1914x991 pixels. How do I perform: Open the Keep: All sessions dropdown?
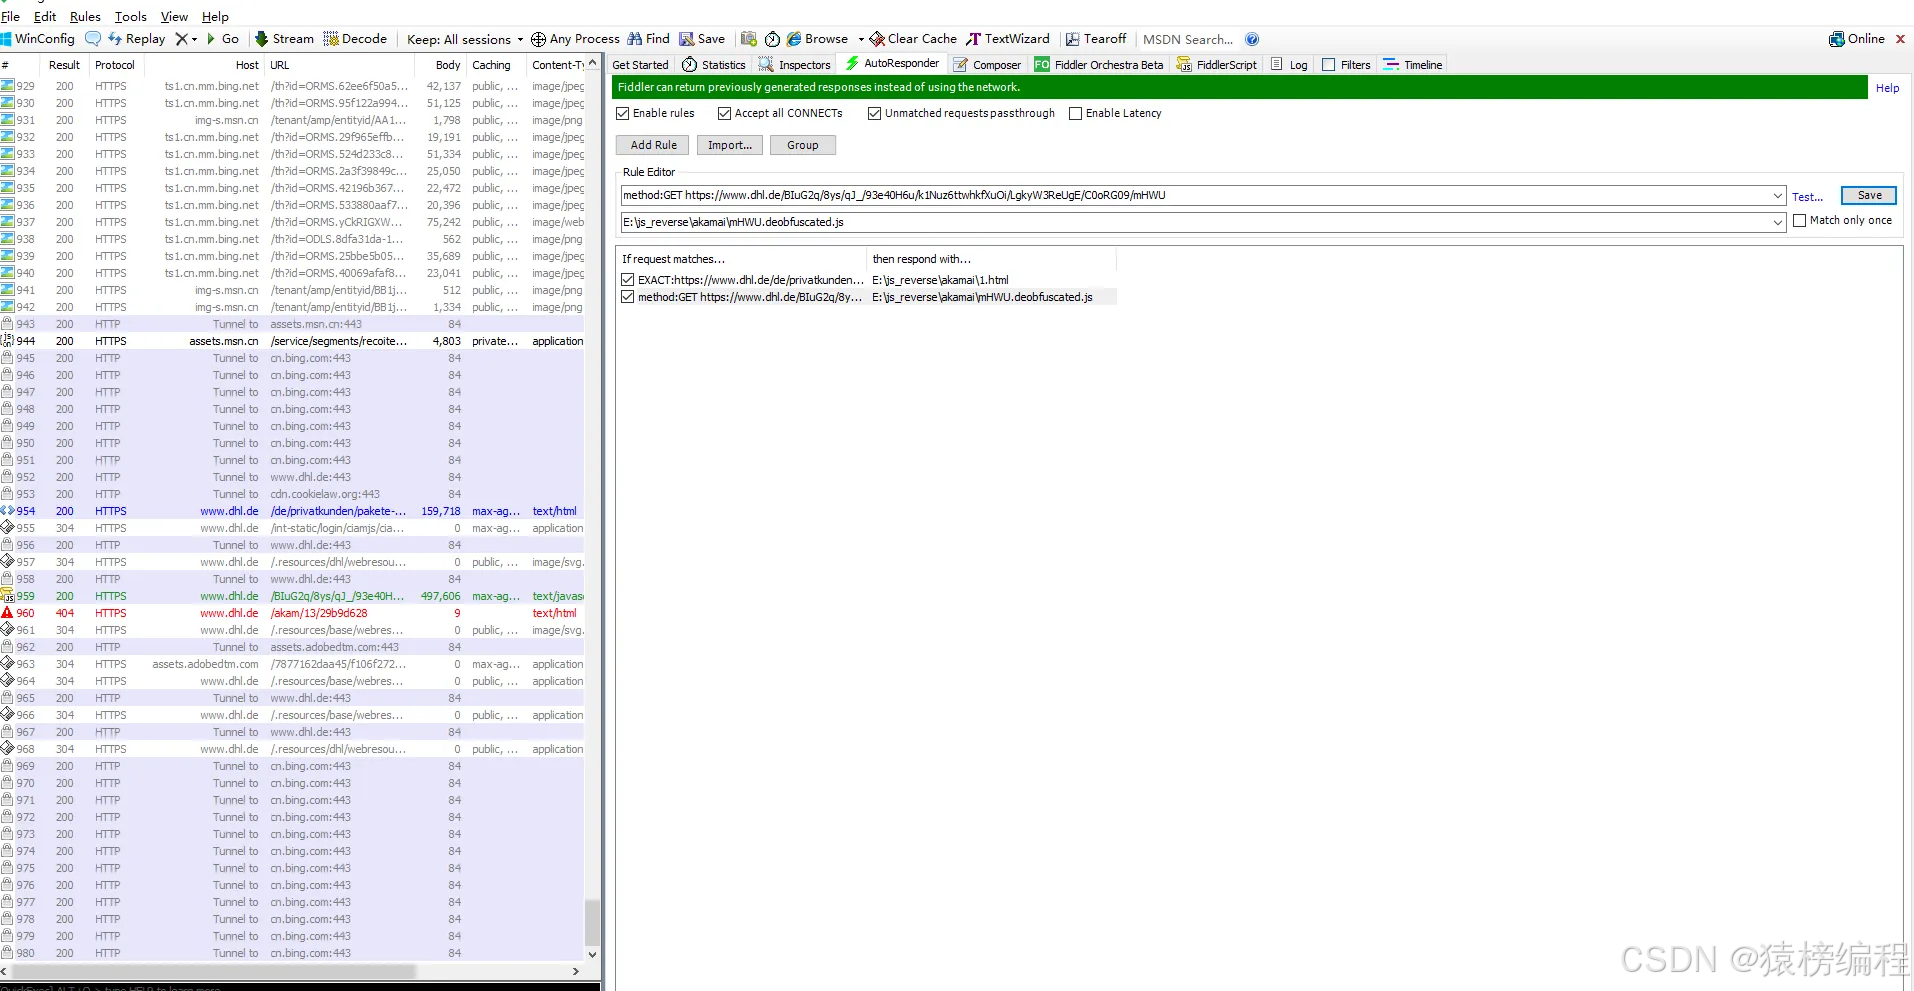click(x=465, y=39)
